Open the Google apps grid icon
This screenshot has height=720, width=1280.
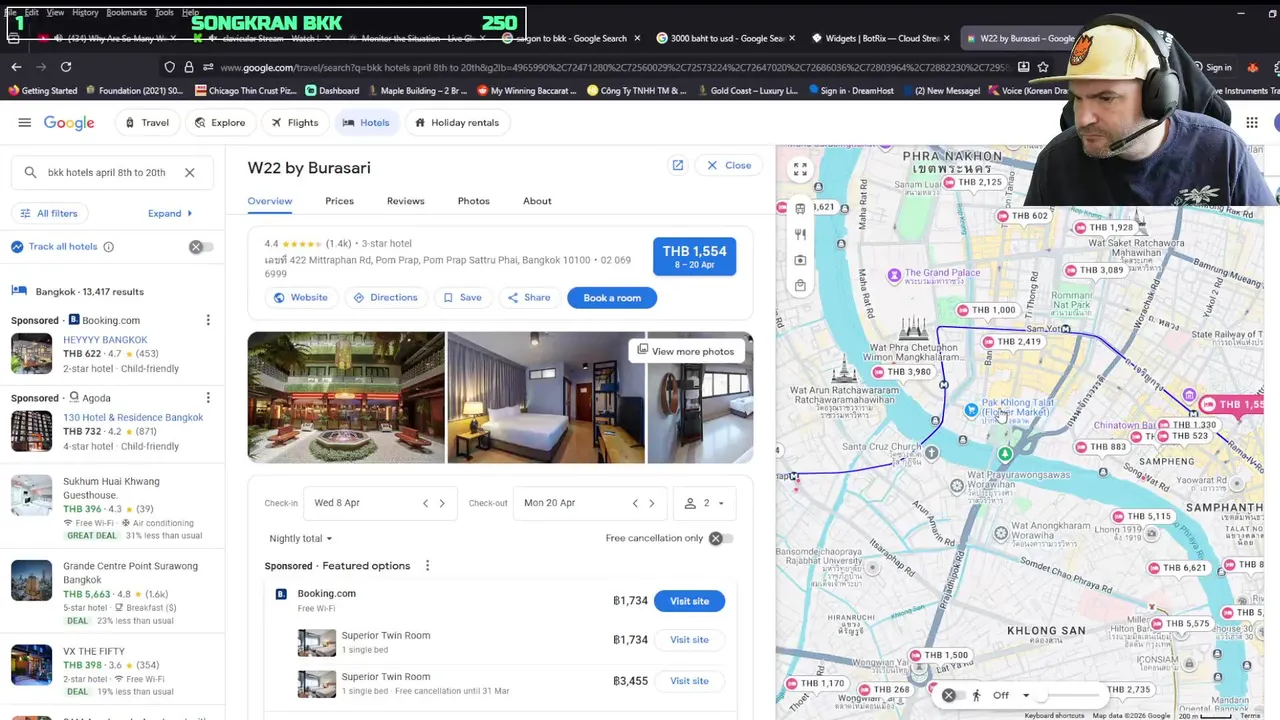tap(1252, 122)
